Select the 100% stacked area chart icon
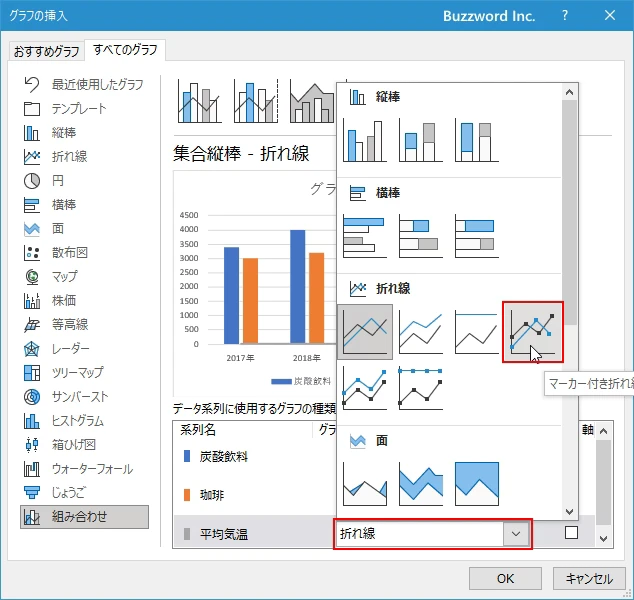Image resolution: width=634 pixels, height=600 pixels. click(477, 483)
